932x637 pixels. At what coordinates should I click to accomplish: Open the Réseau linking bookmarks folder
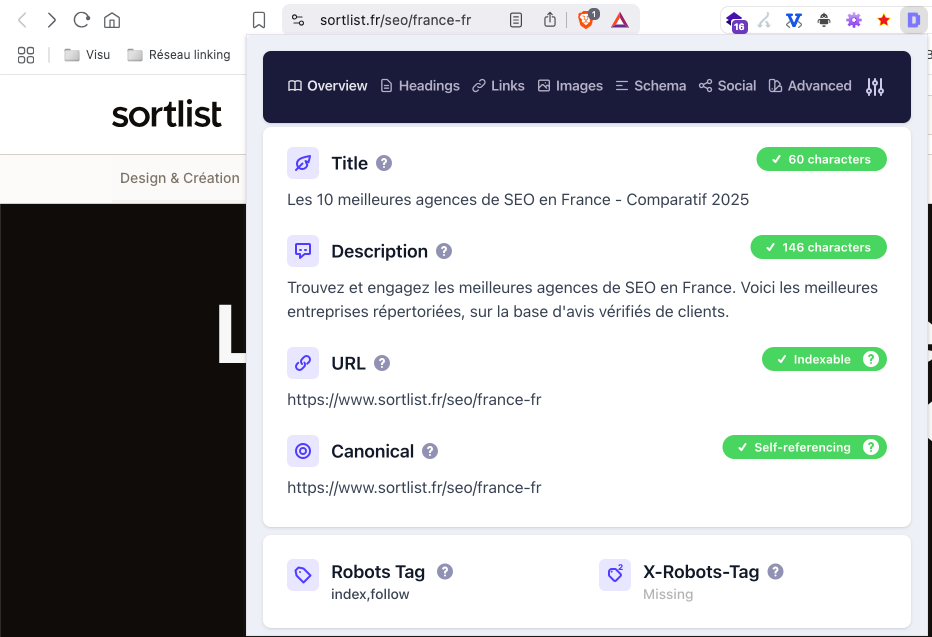tap(179, 55)
